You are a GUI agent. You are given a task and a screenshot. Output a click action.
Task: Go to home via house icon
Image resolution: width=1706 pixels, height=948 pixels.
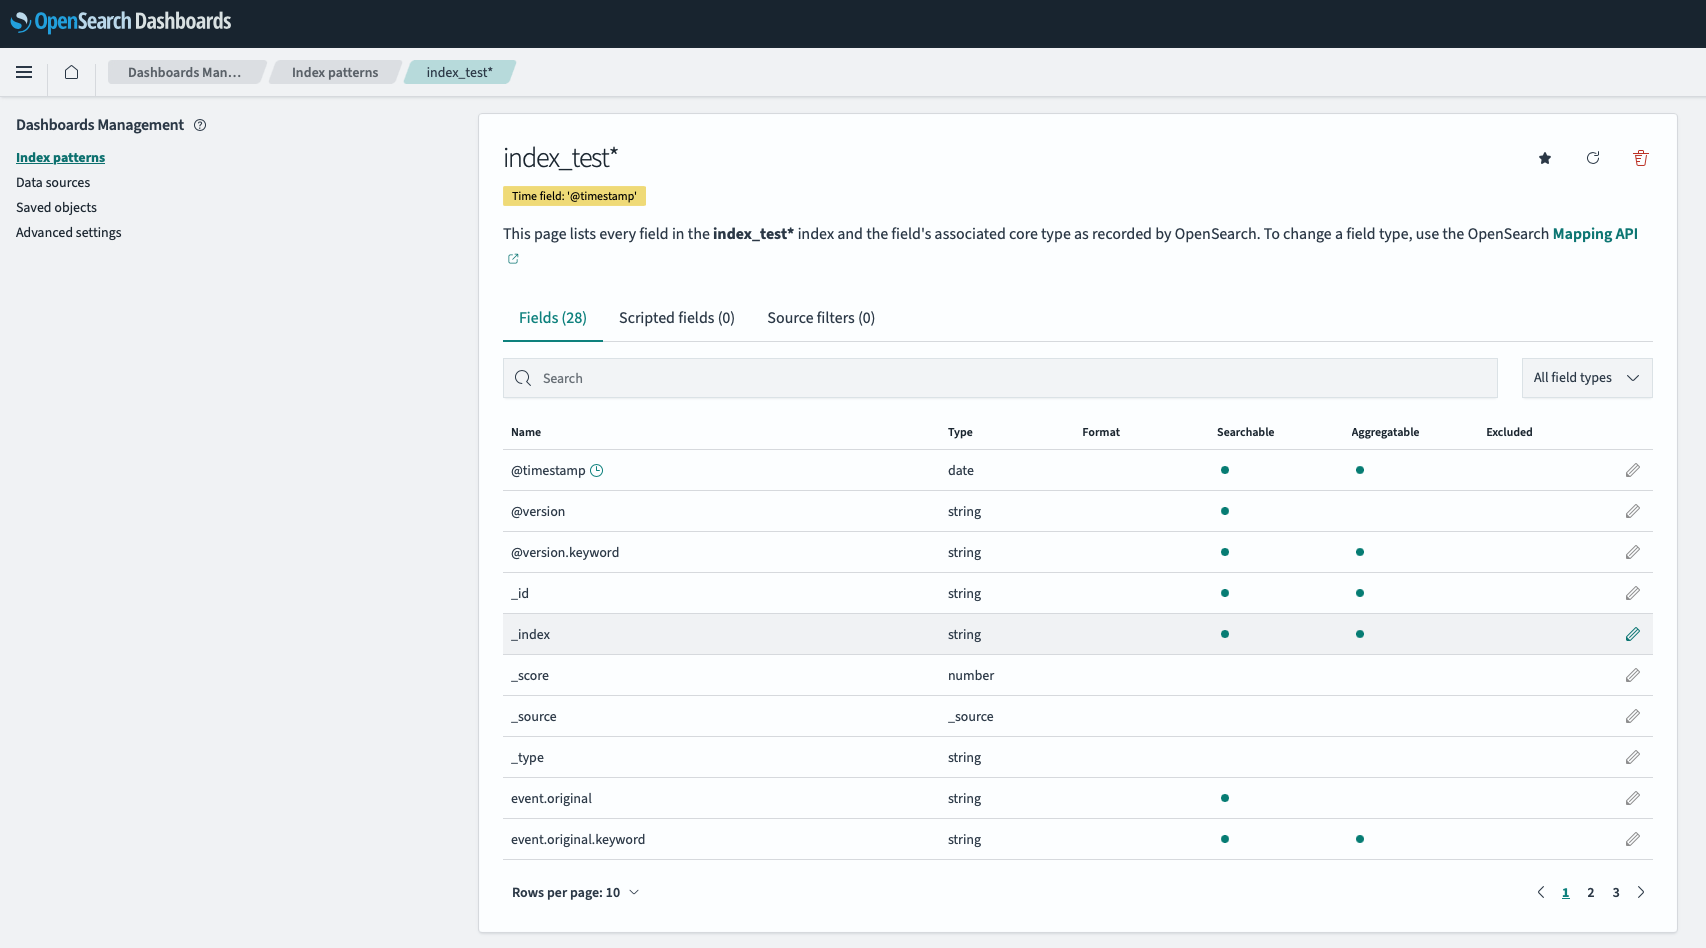72,72
